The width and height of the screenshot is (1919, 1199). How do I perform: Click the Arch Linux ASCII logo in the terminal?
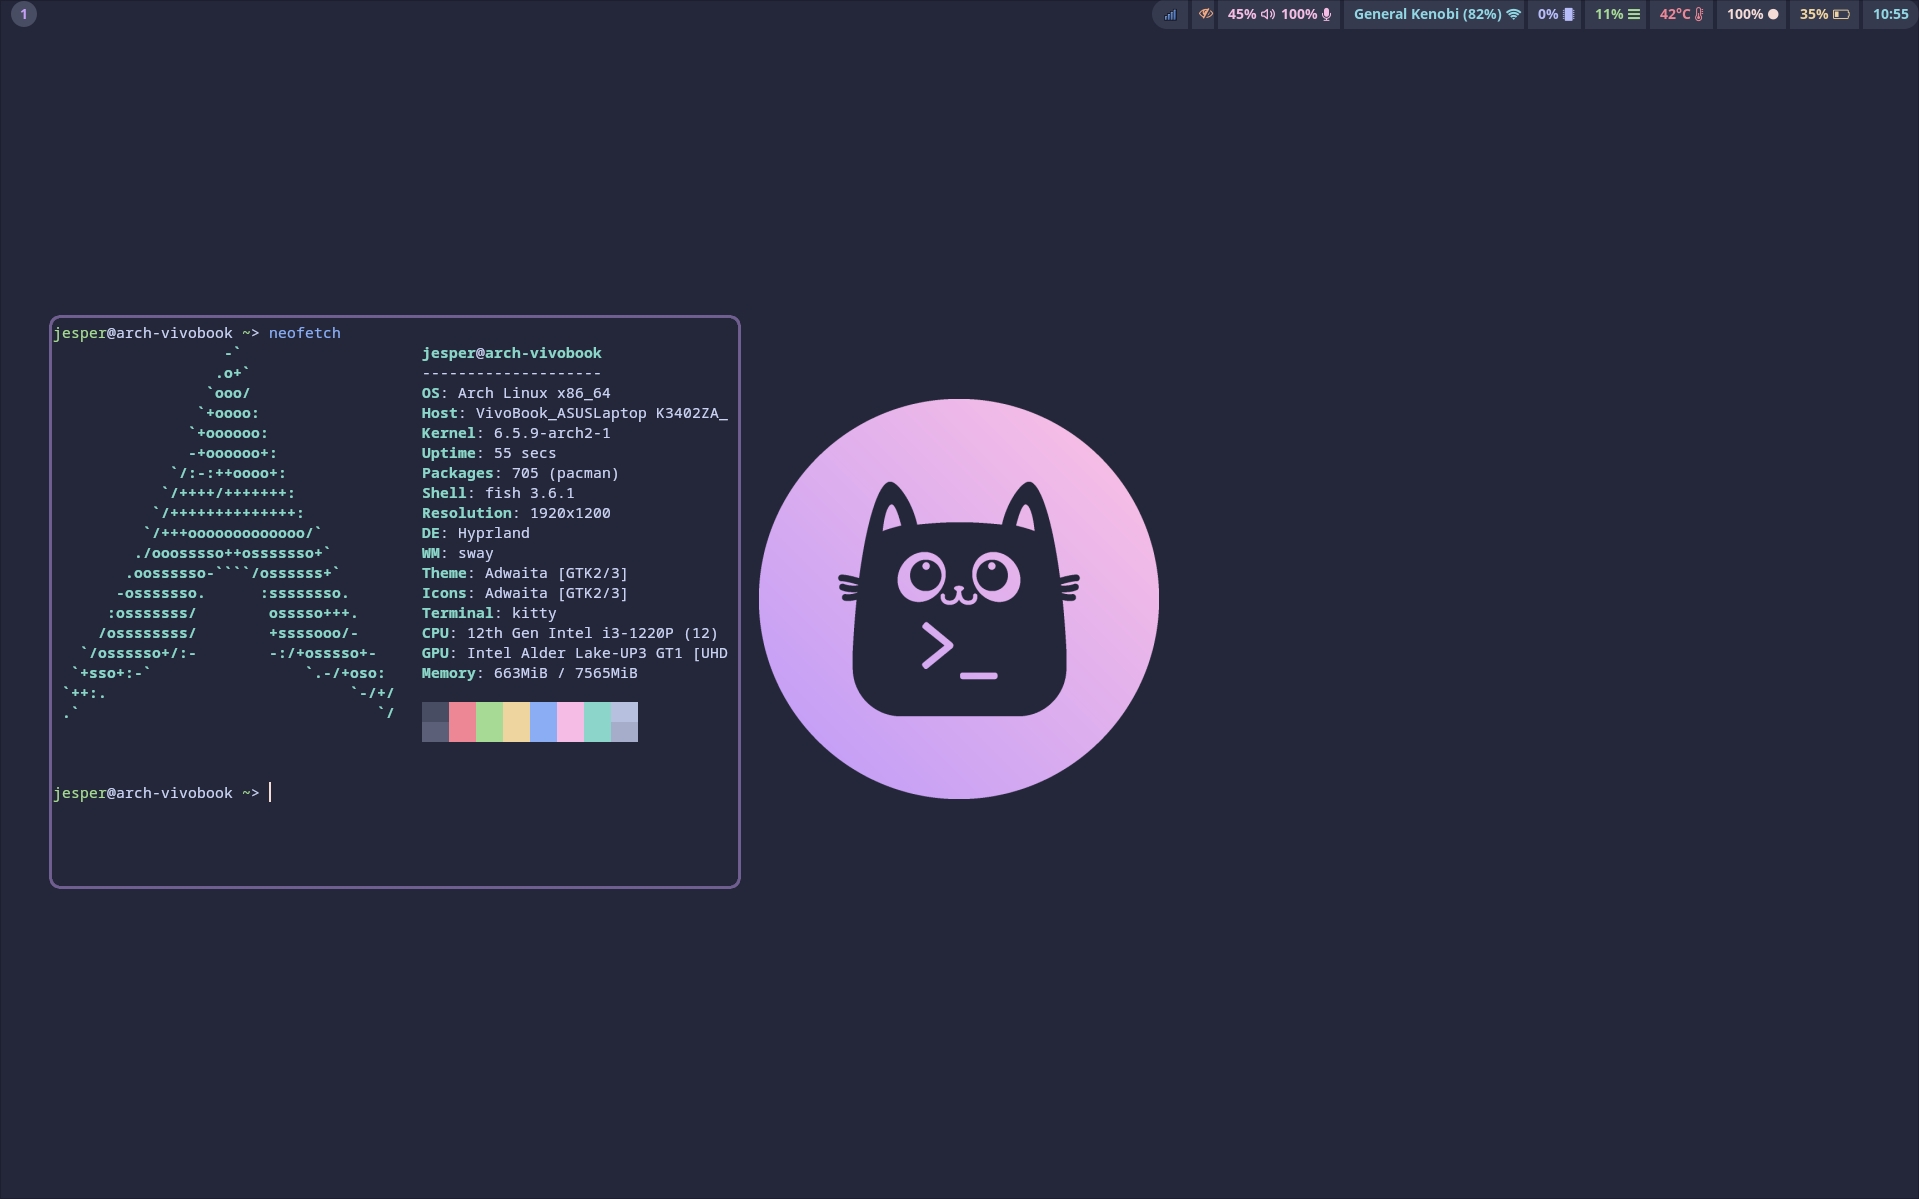(229, 533)
